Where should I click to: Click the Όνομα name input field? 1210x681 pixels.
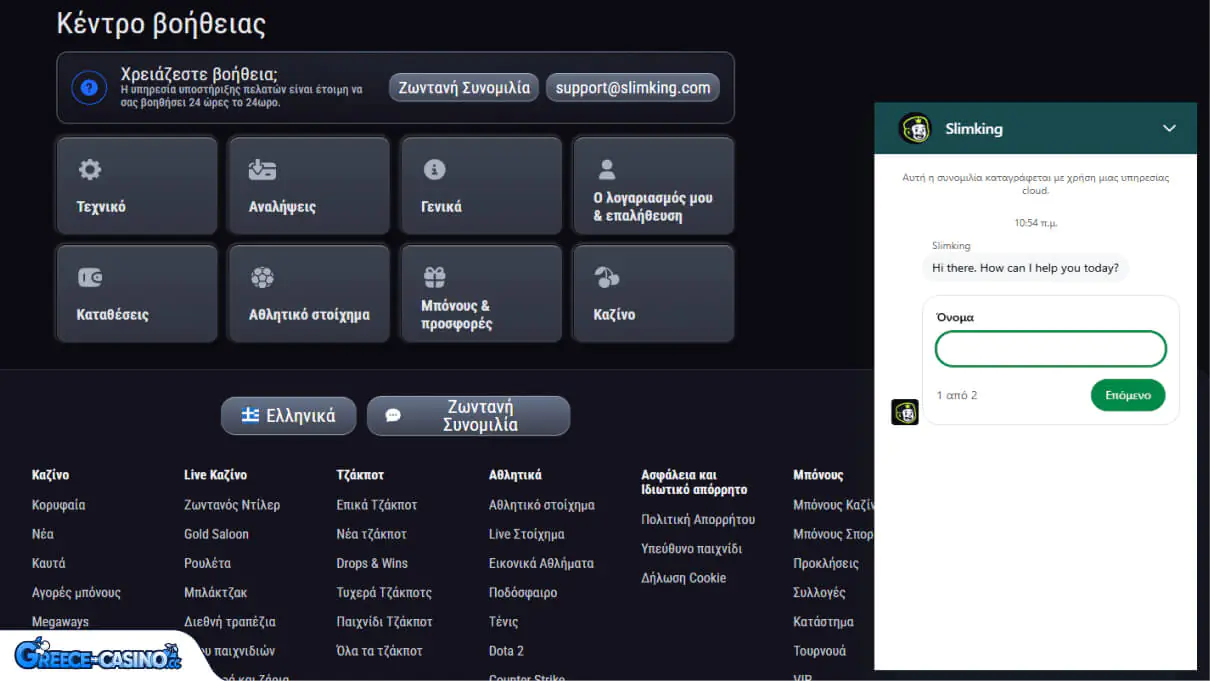(1050, 349)
